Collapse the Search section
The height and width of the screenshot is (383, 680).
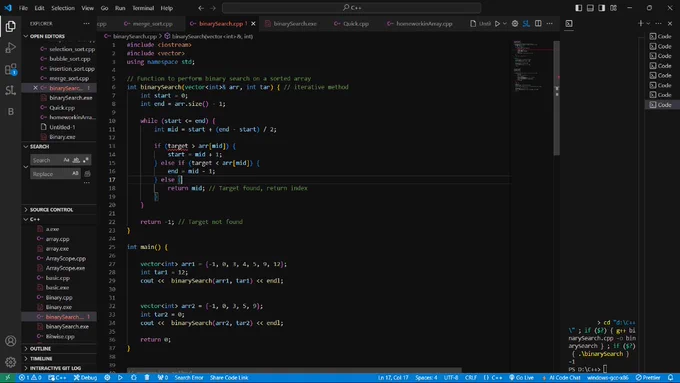[39, 147]
